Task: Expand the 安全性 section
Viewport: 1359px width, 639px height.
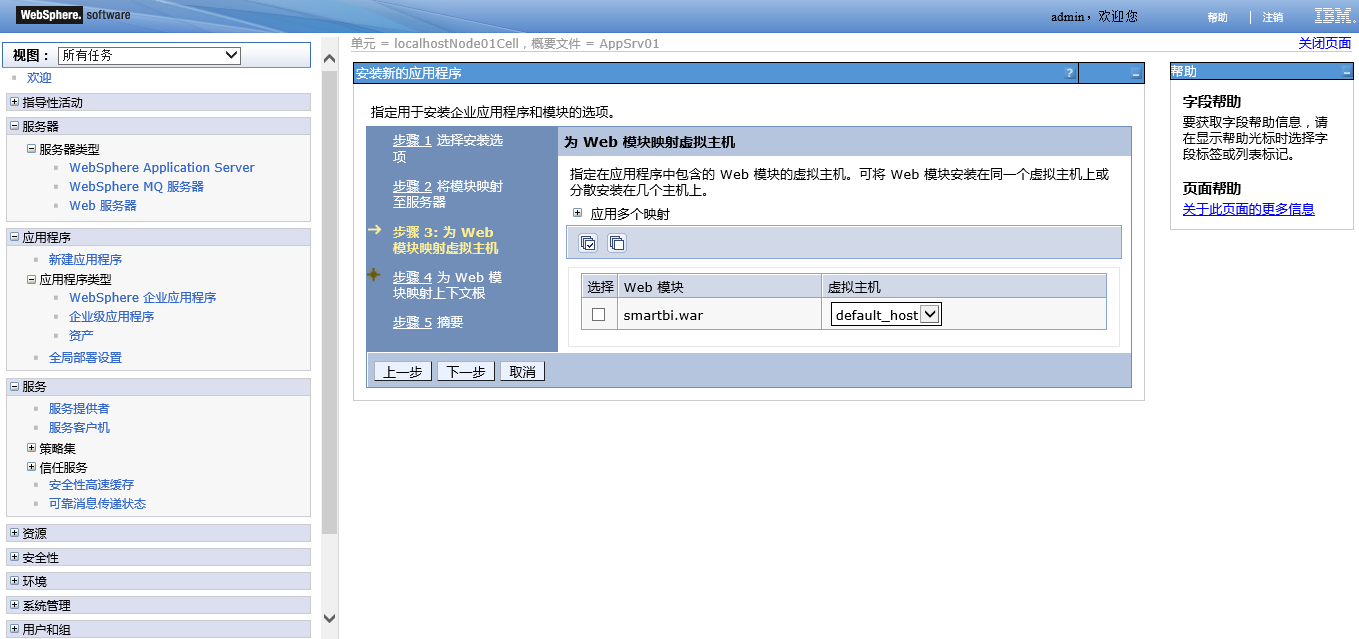Action: point(14,557)
